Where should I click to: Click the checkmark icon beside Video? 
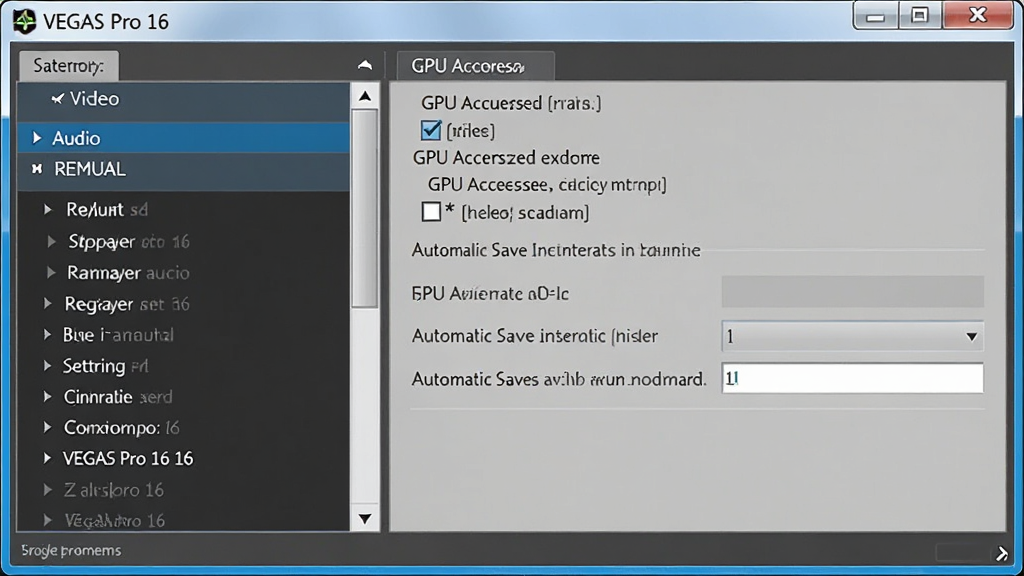[x=58, y=99]
